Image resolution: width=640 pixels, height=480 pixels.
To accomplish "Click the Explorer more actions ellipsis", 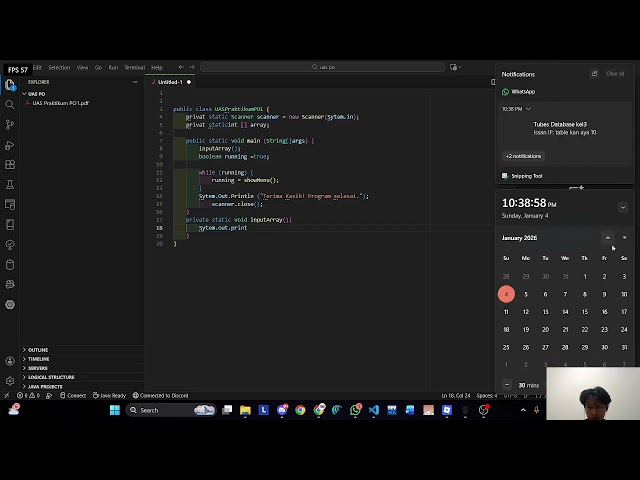I will pyautogui.click(x=135, y=82).
